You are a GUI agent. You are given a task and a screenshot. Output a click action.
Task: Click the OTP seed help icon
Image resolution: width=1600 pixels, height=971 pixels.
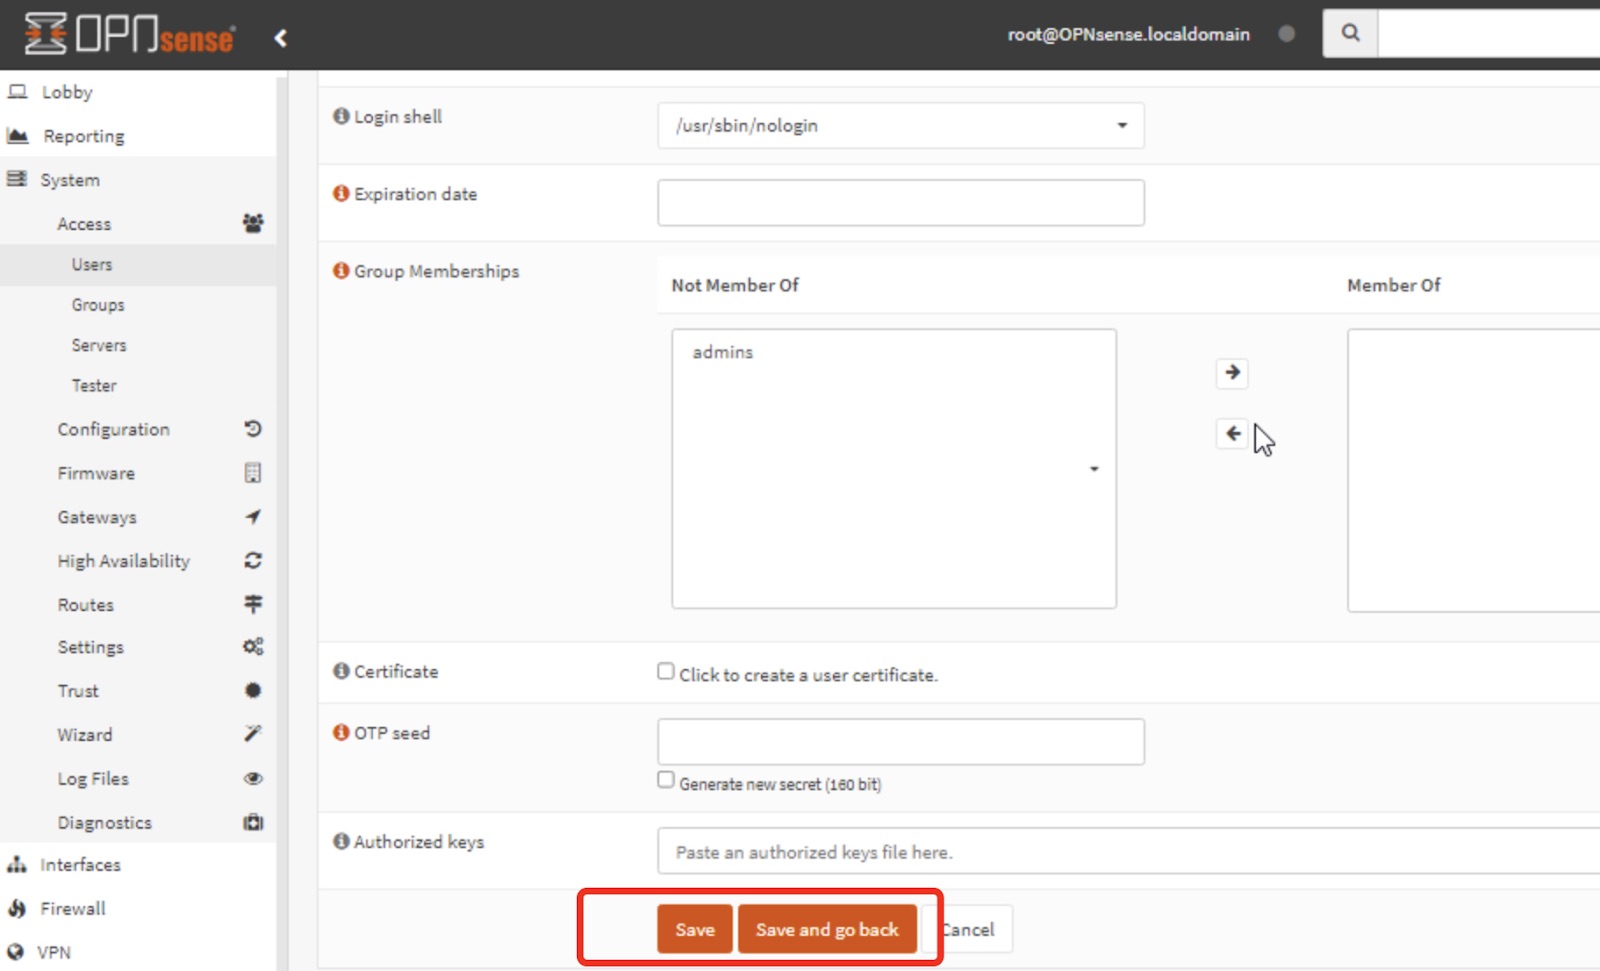coord(341,733)
